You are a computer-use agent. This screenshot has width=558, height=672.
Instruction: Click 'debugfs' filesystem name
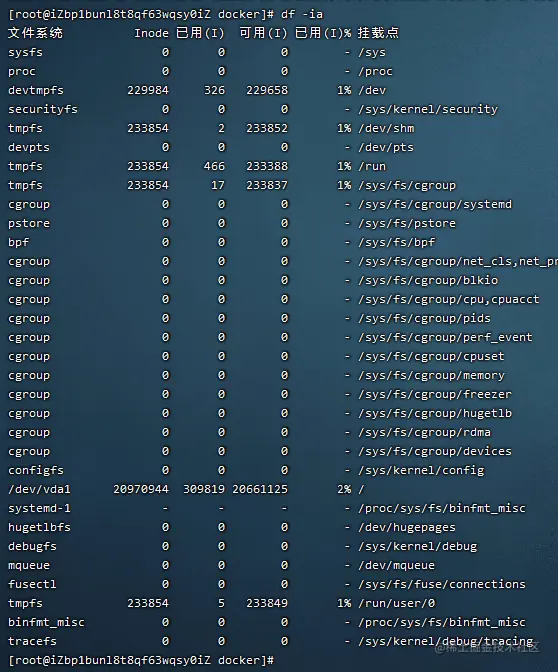pos(32,546)
